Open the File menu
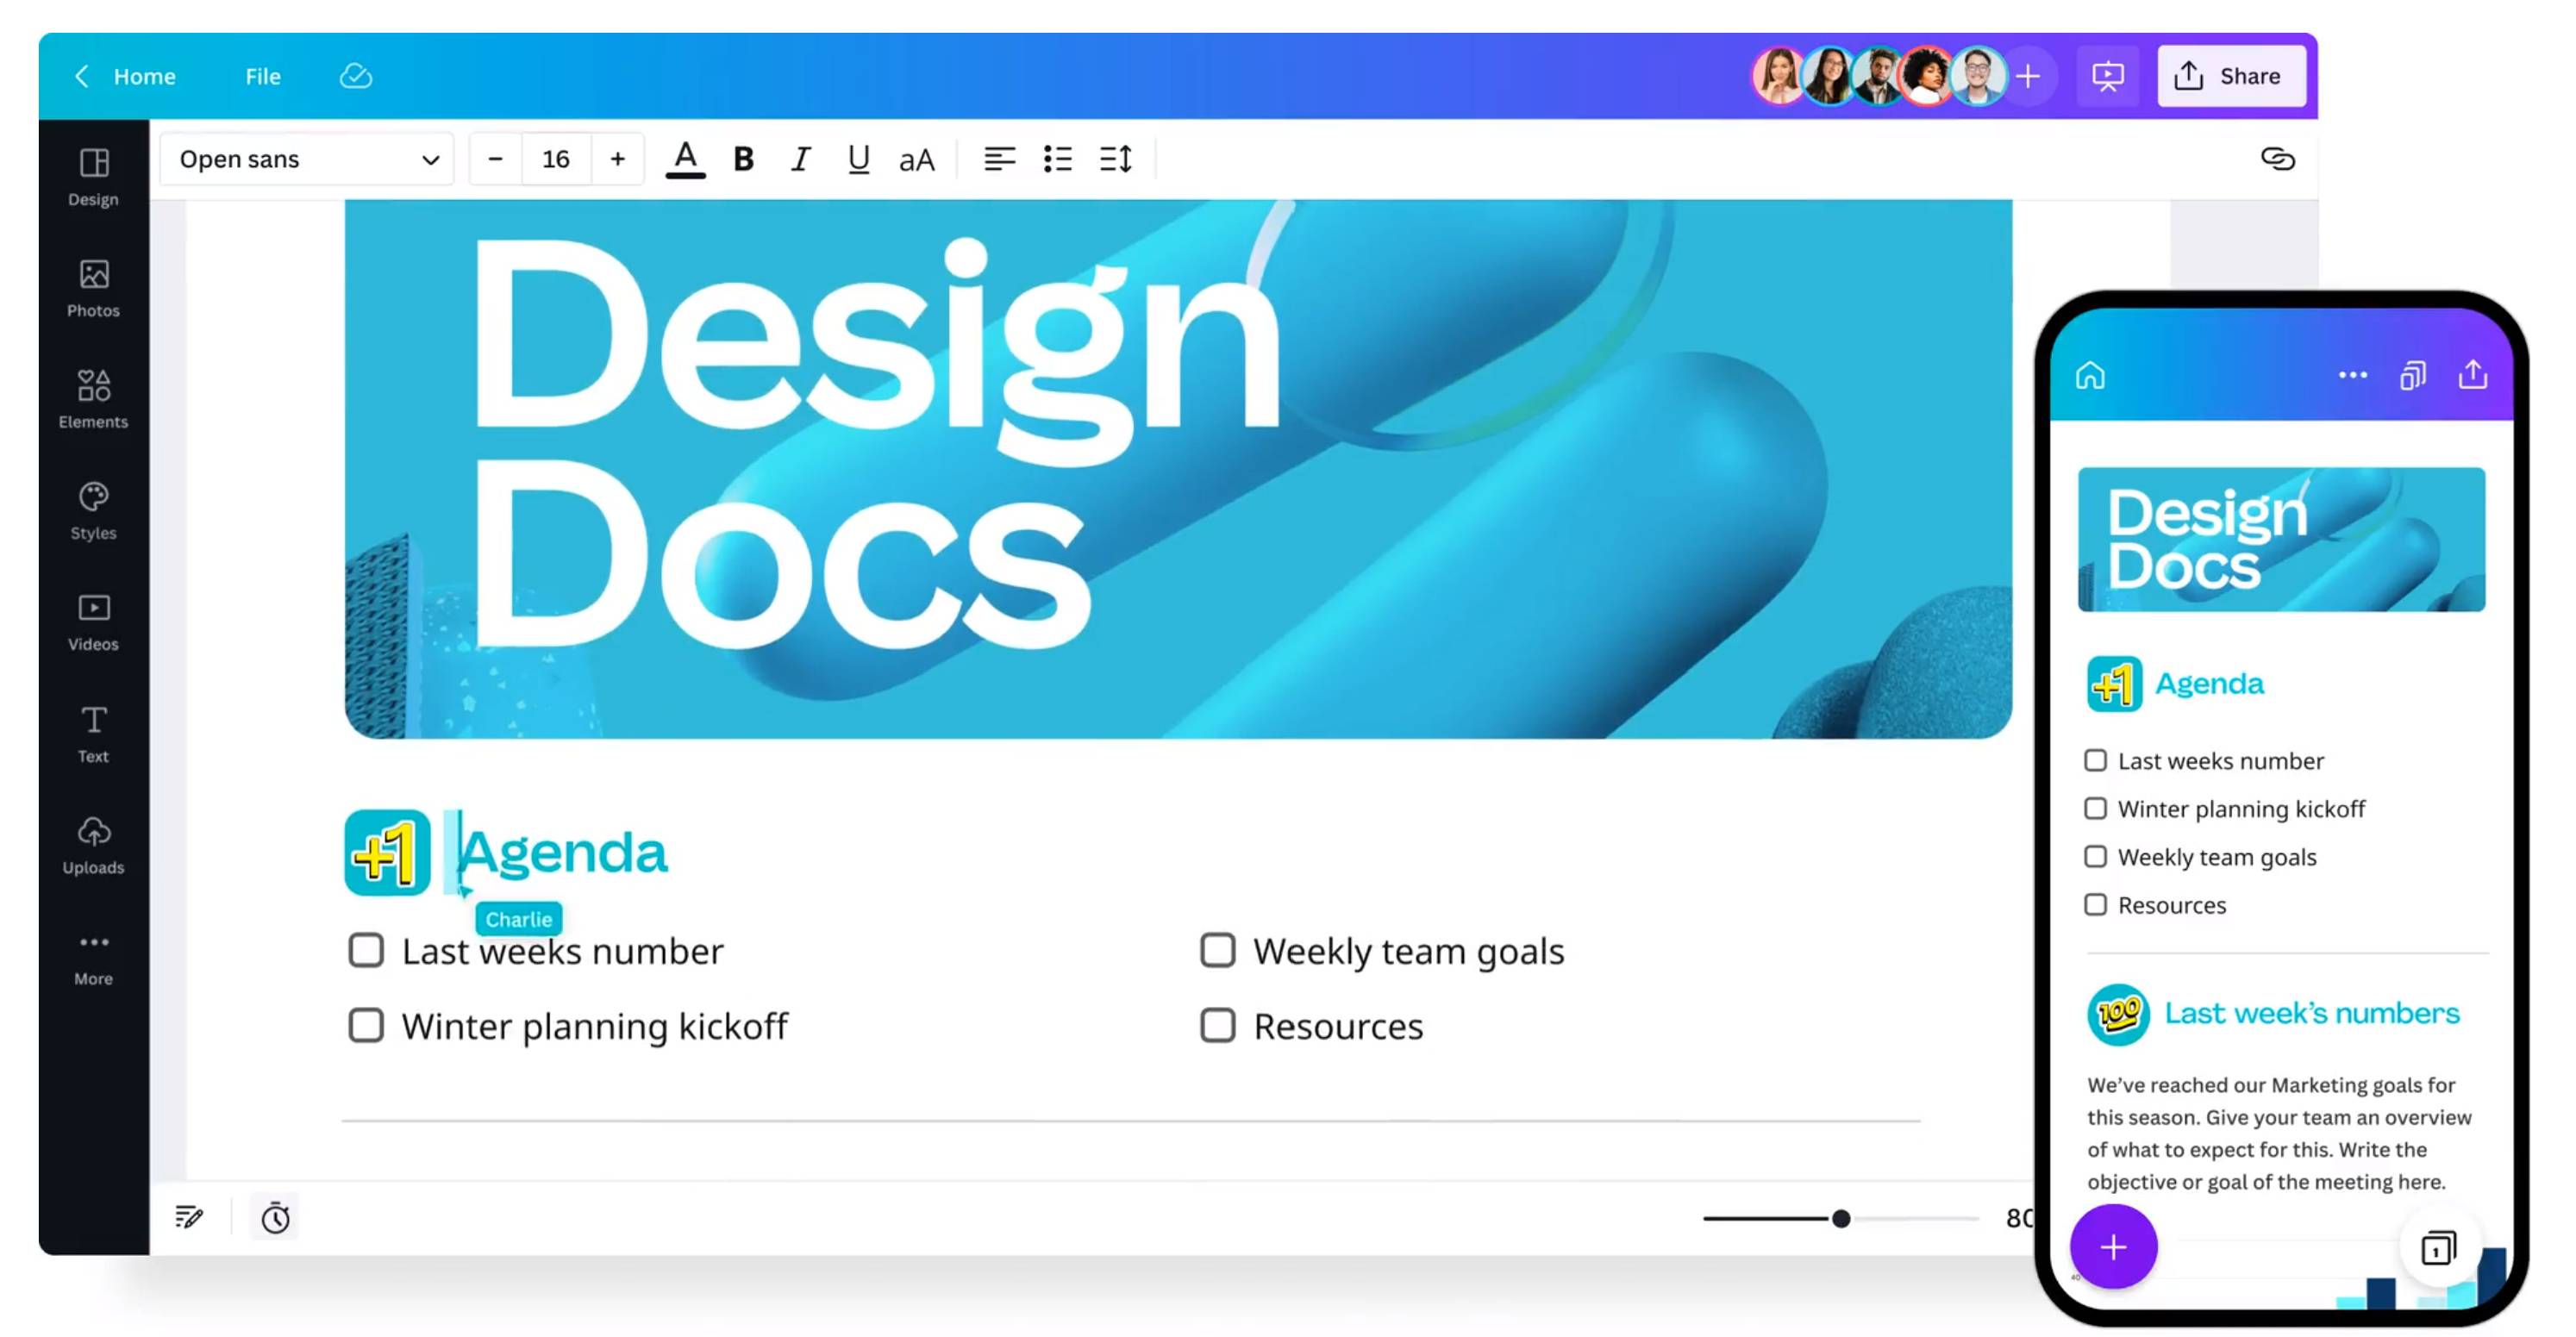 [261, 75]
